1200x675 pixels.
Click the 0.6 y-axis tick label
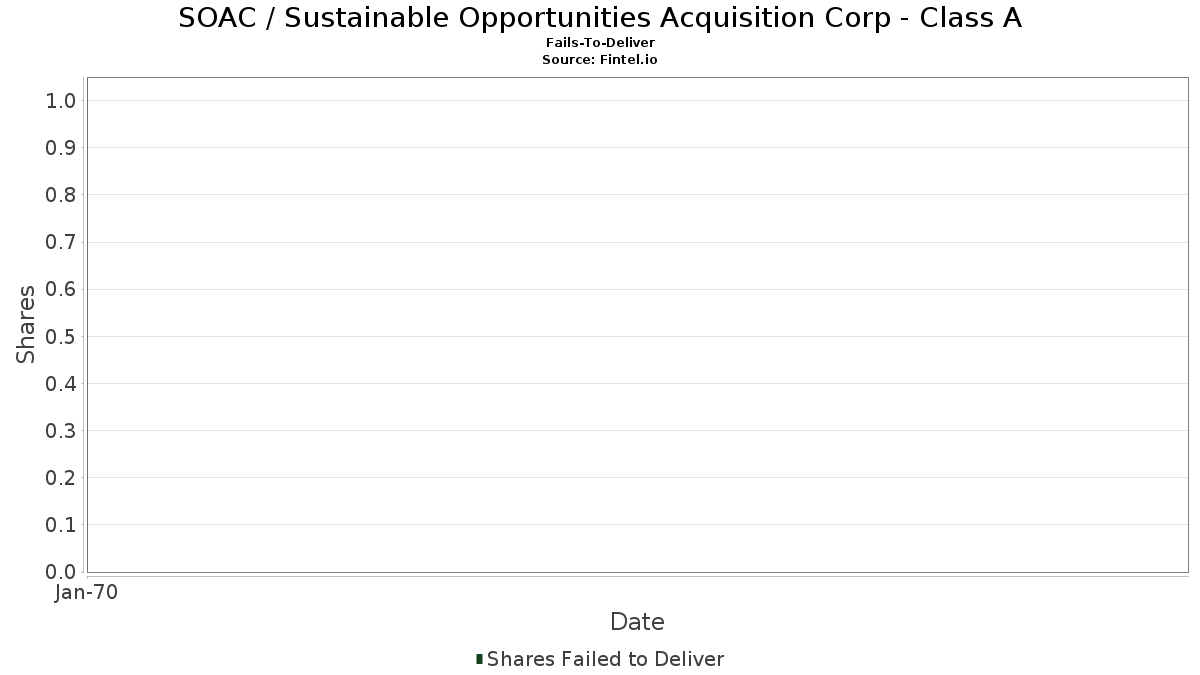(61, 289)
